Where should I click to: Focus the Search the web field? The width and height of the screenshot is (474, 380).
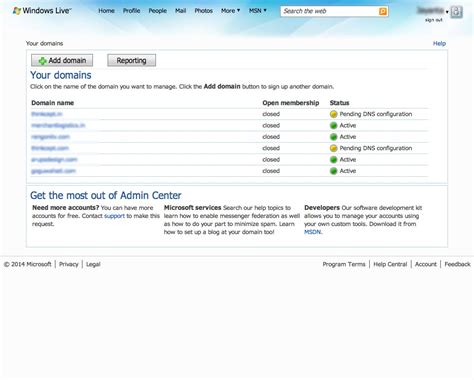pos(330,11)
